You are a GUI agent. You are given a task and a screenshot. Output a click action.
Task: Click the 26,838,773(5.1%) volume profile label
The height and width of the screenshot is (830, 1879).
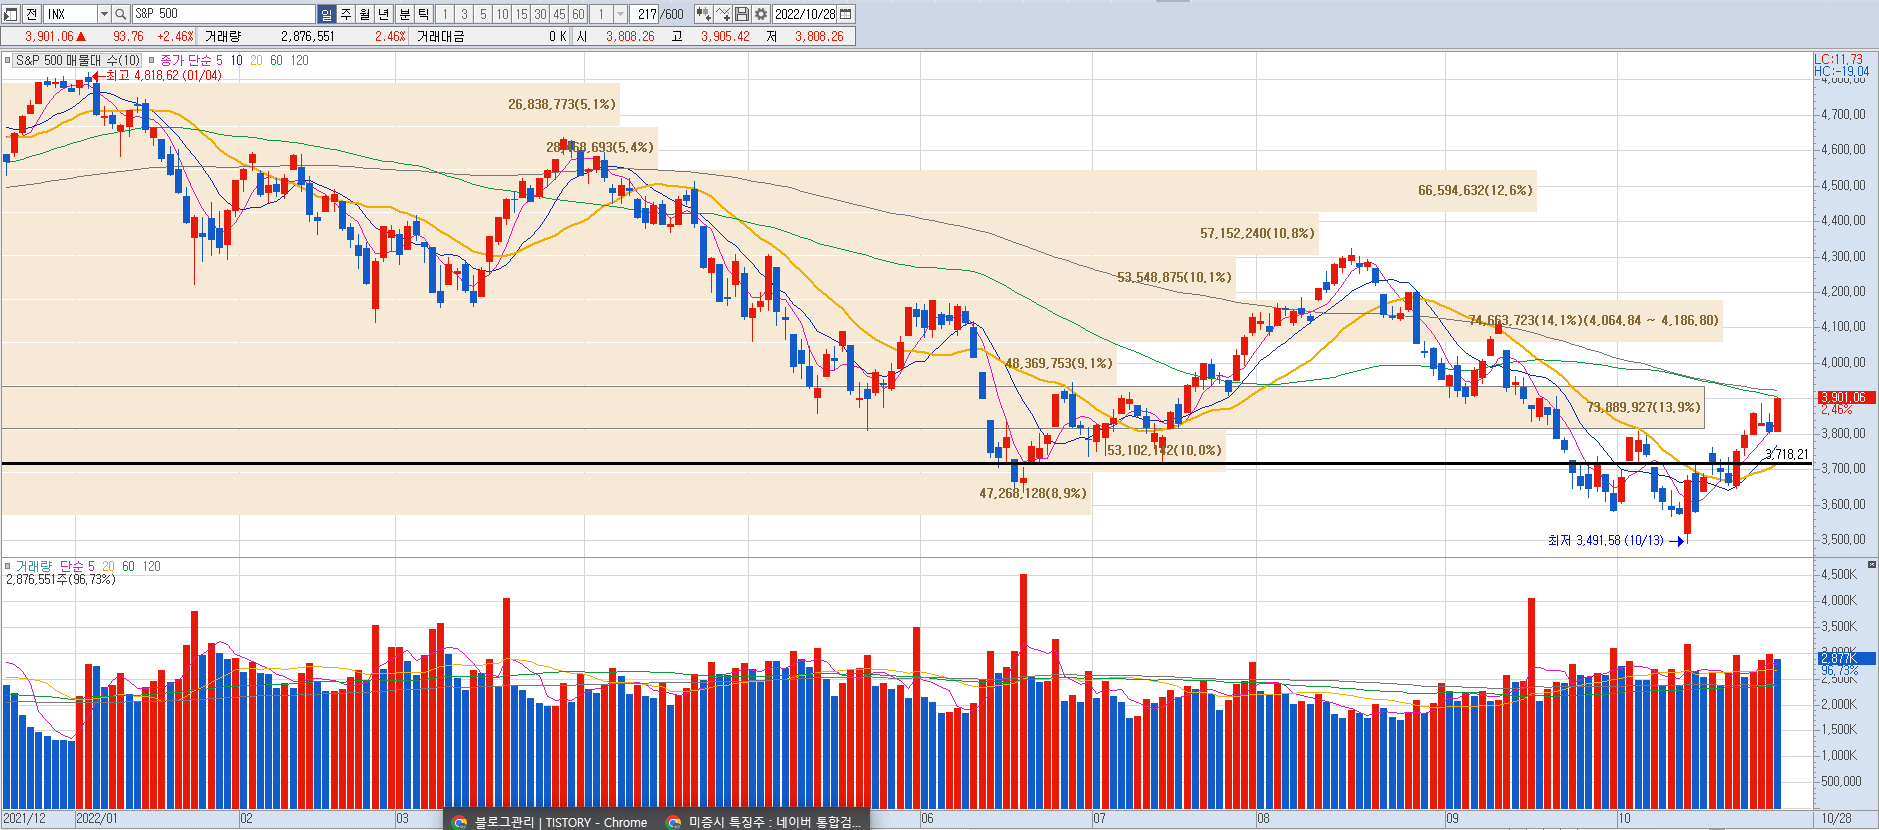(x=562, y=104)
